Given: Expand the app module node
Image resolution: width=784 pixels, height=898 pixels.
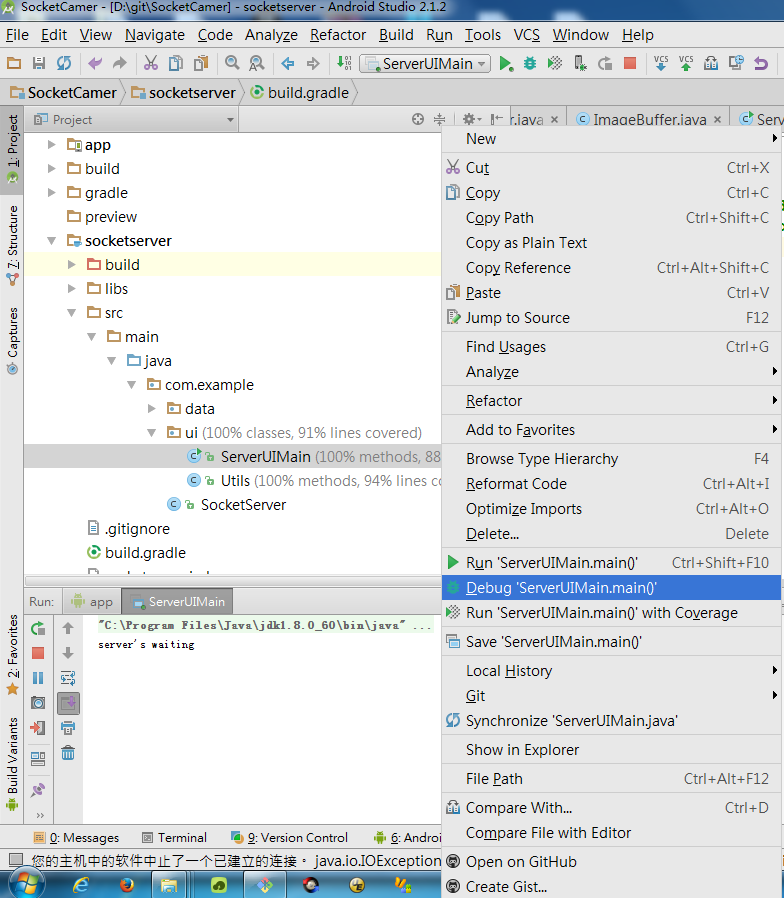Looking at the screenshot, I should click(52, 144).
